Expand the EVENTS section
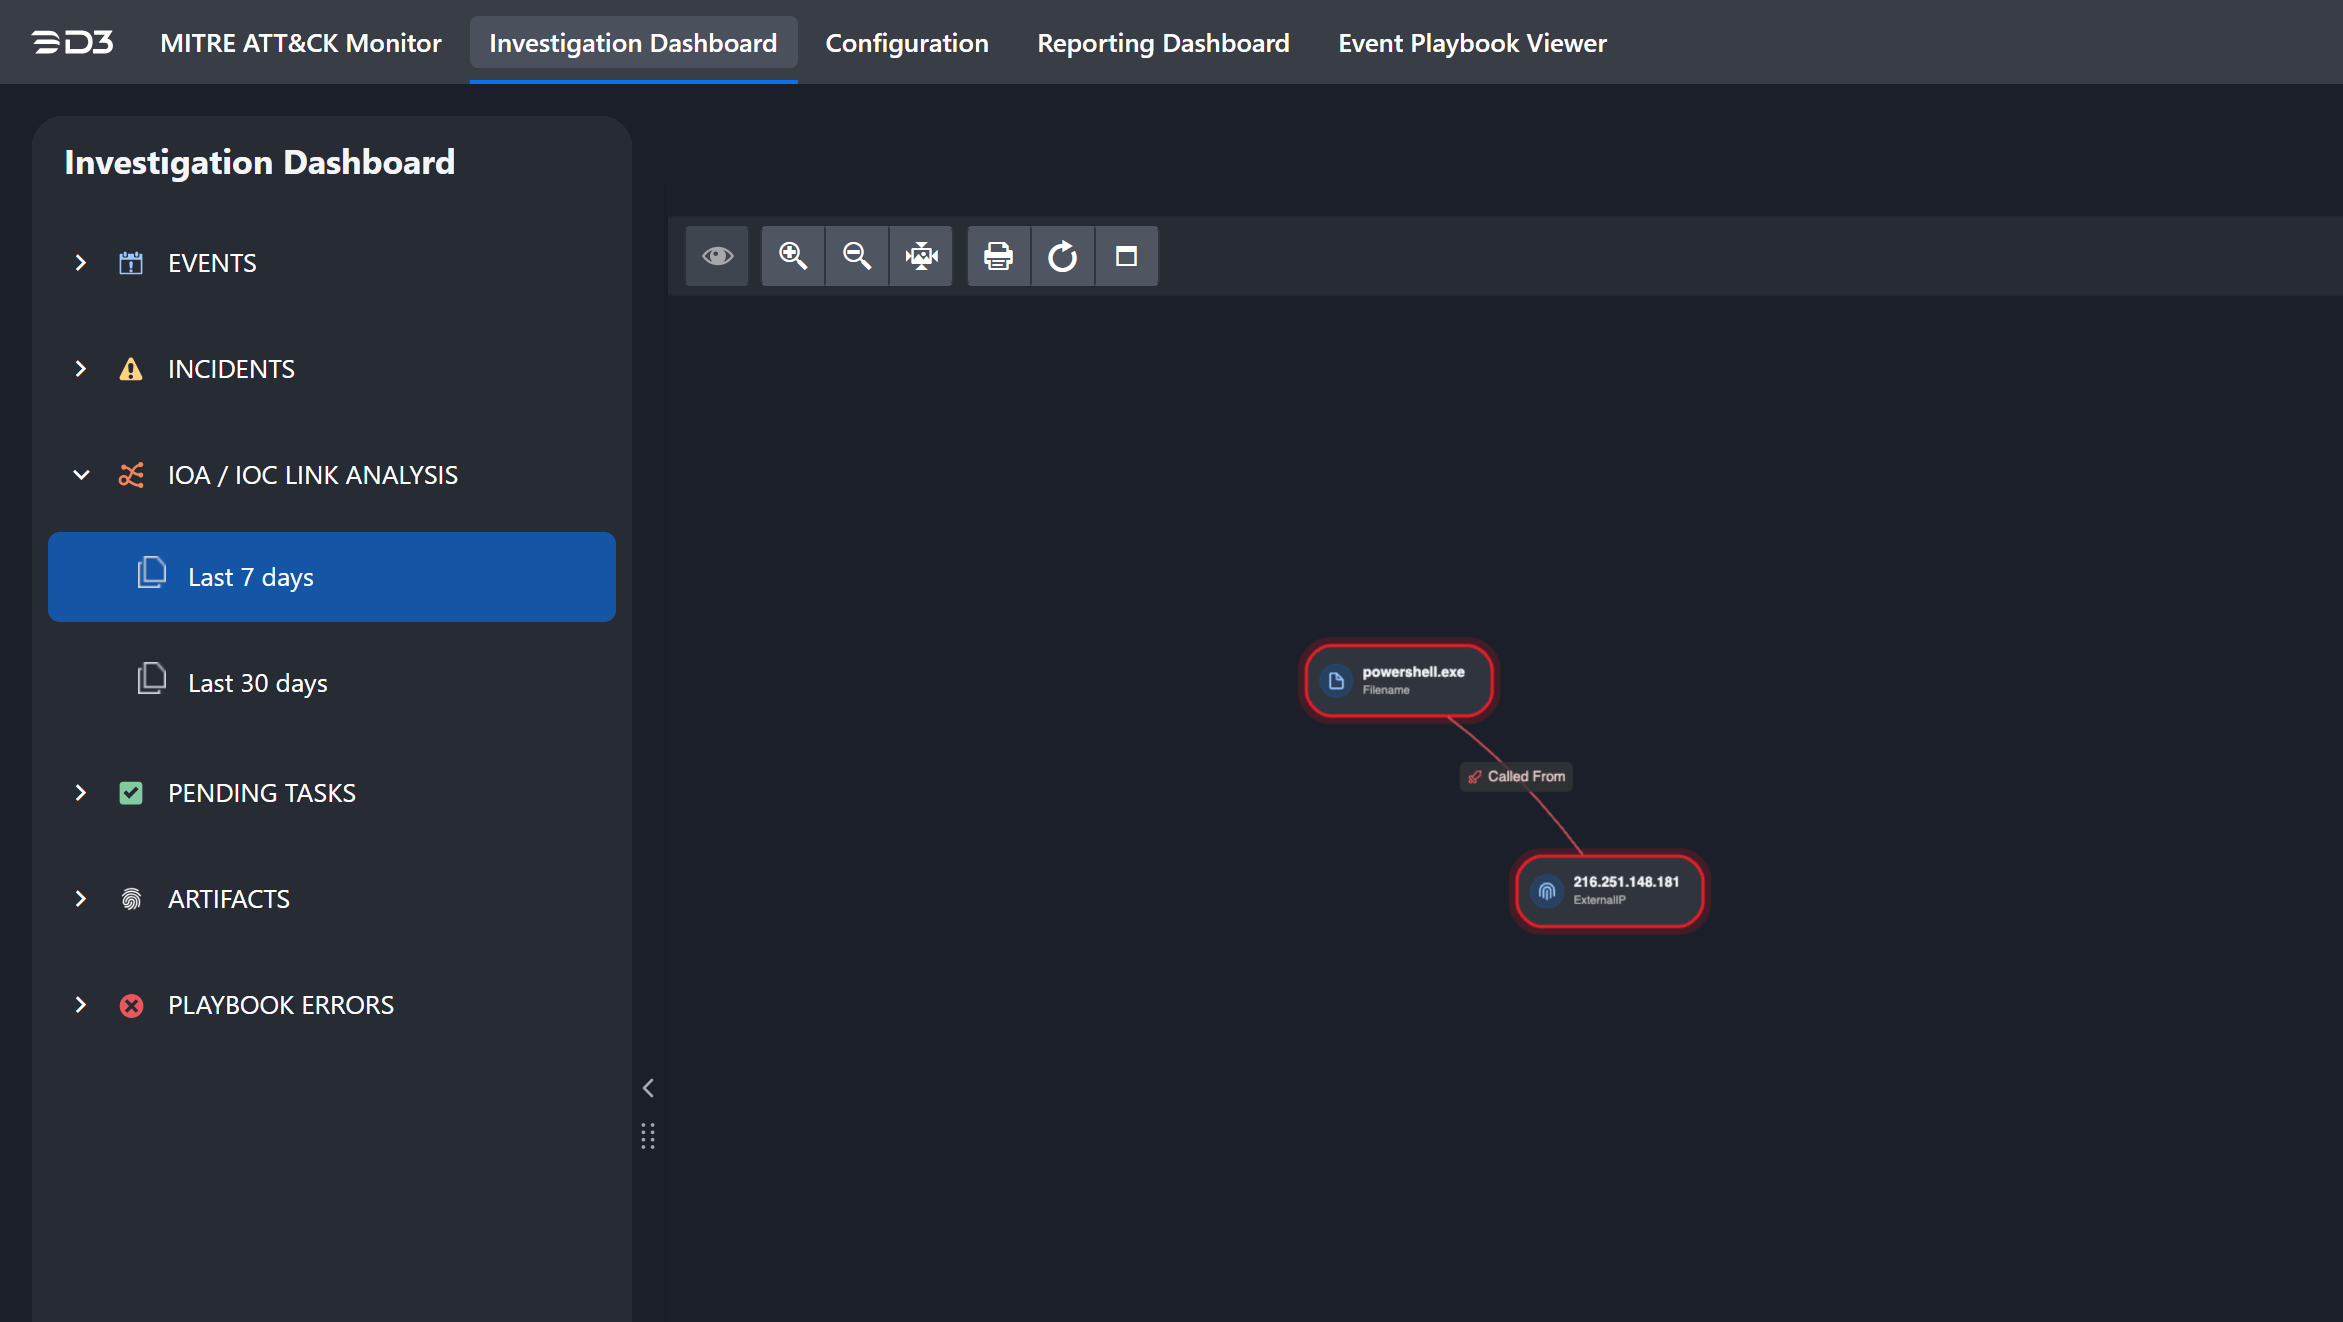 coord(81,263)
